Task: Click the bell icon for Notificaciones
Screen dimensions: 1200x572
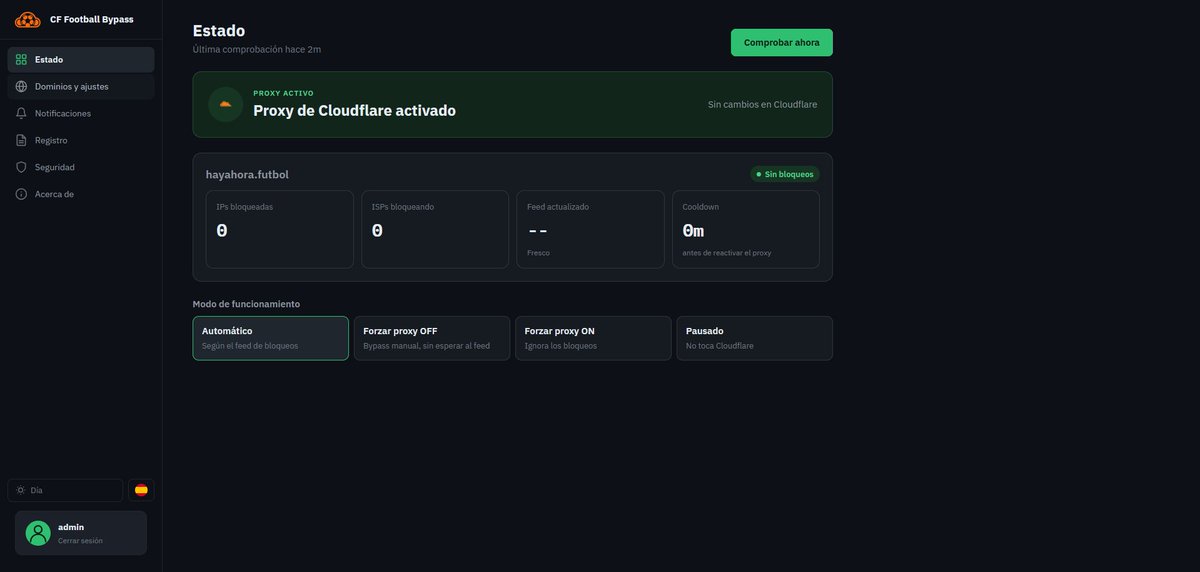Action: [x=21, y=113]
